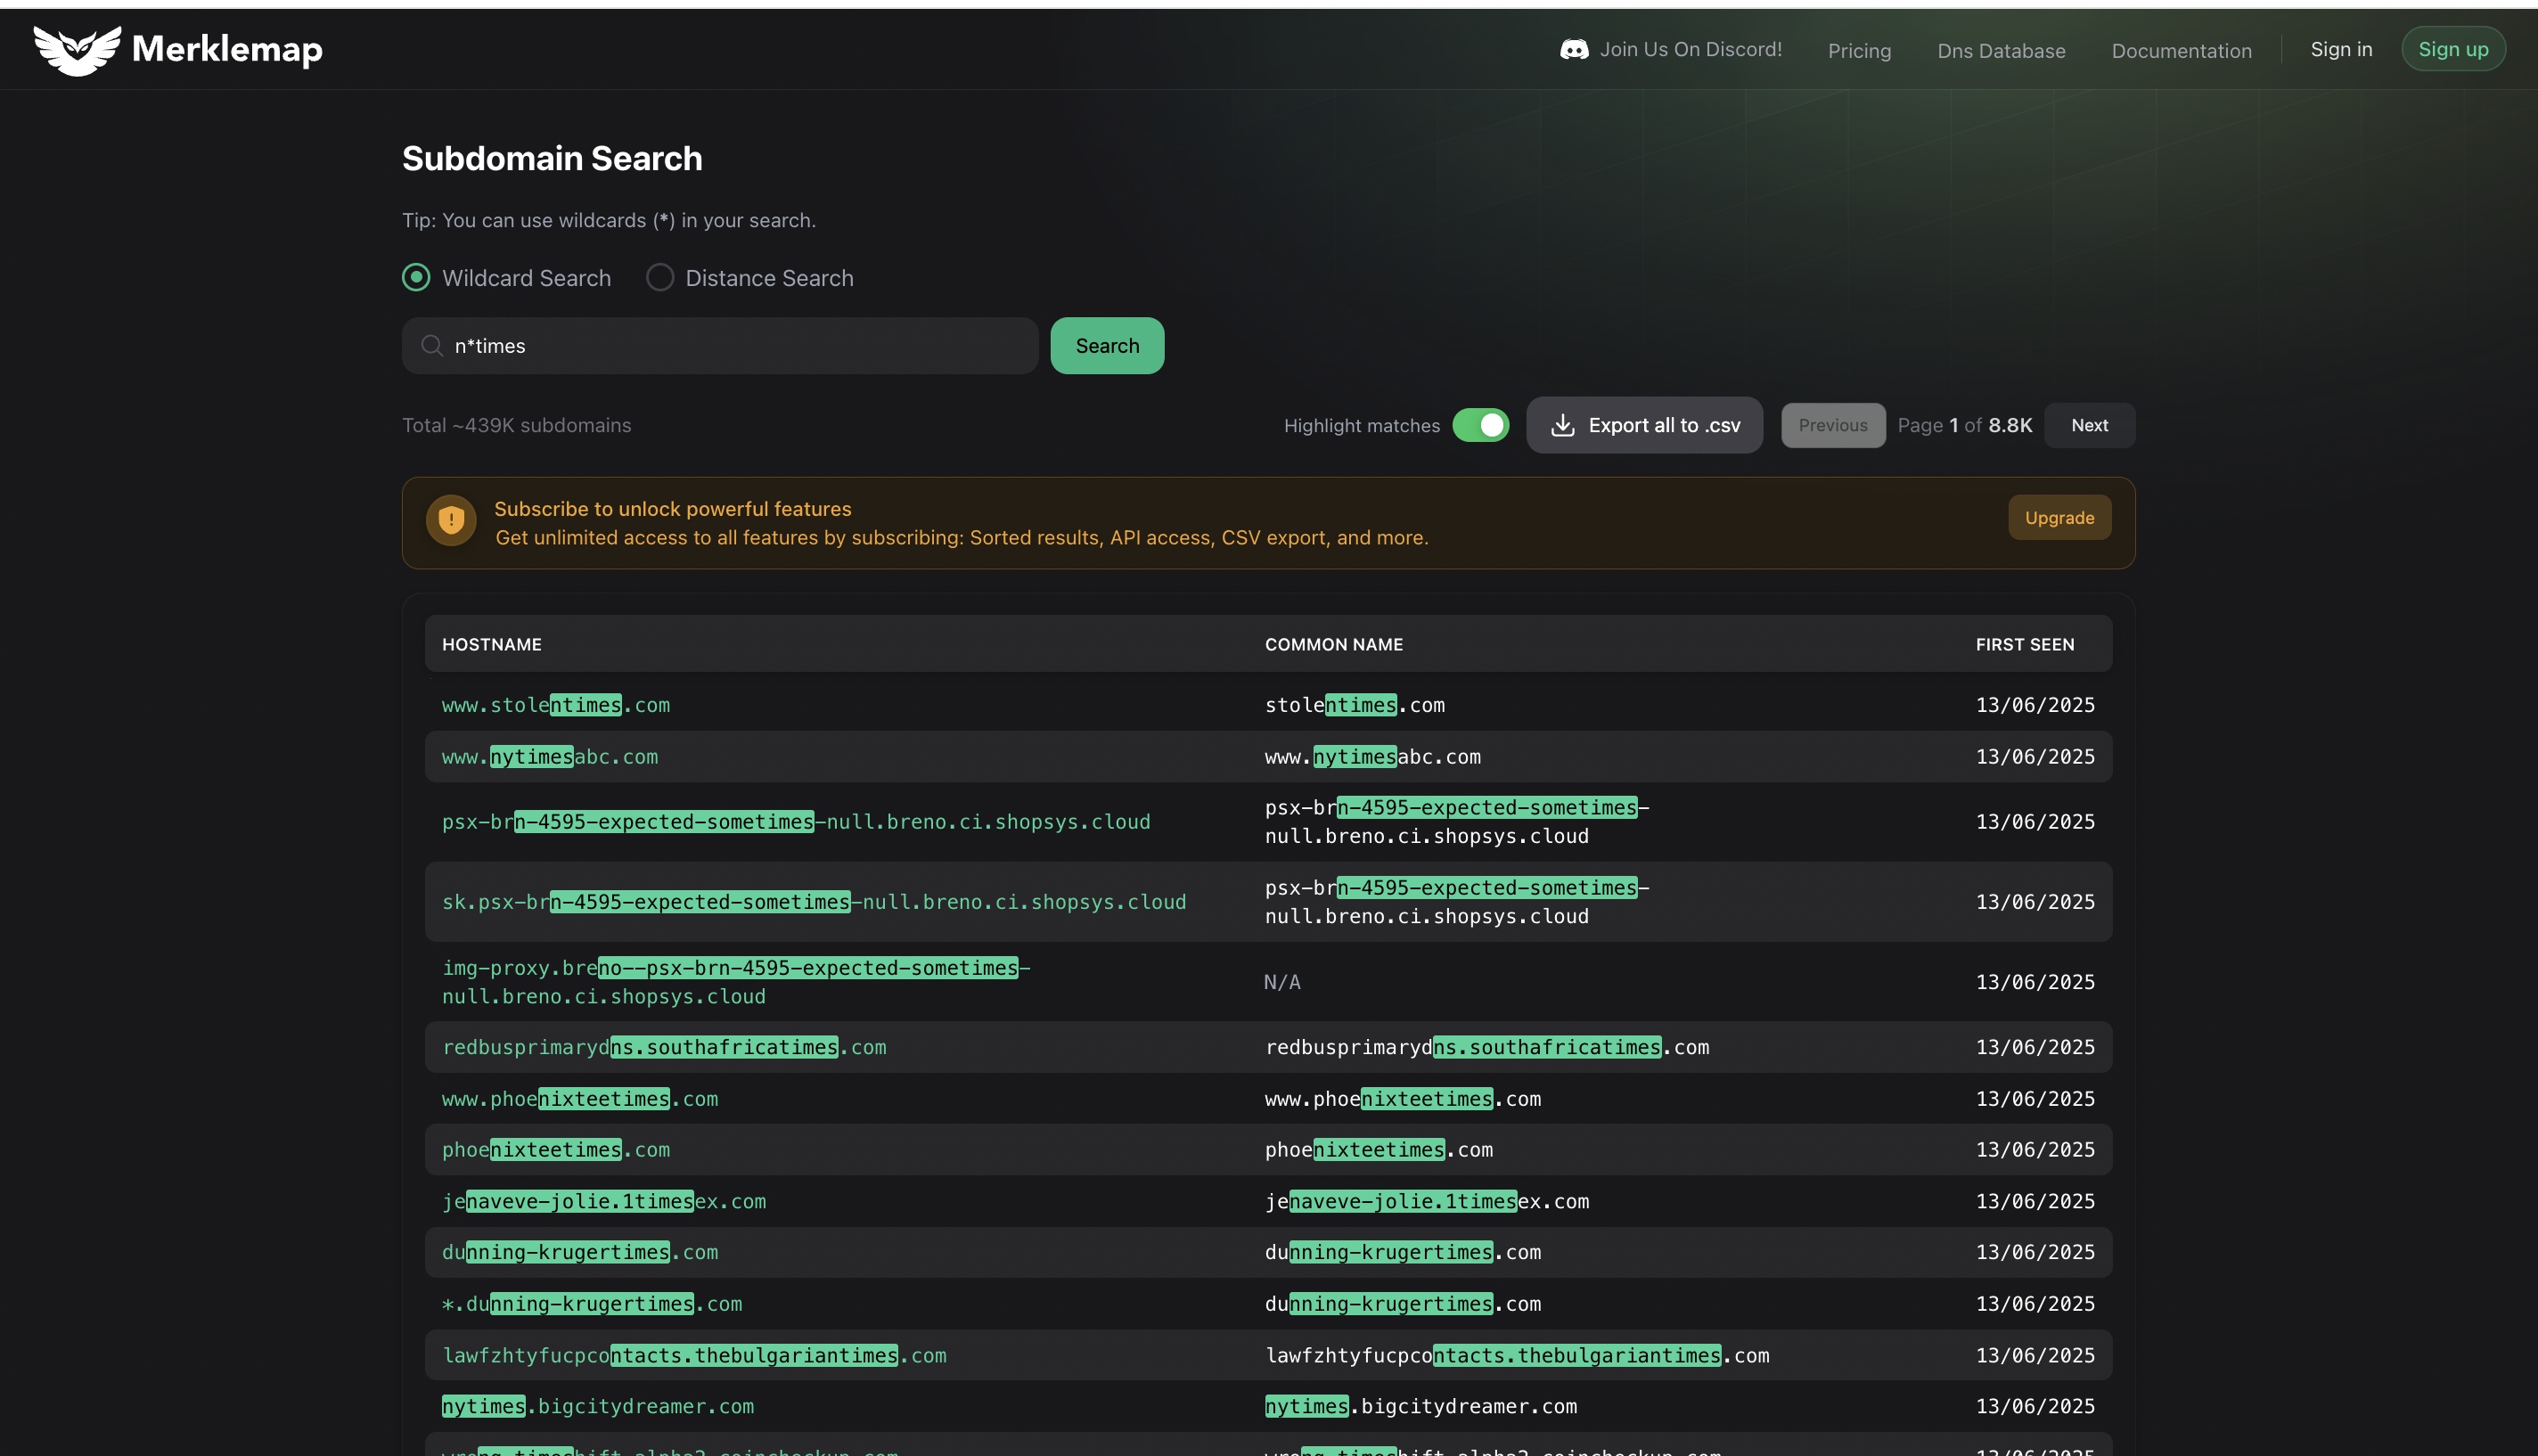Open hostname dunning-krugertimes.com without wildcard

[579, 1251]
